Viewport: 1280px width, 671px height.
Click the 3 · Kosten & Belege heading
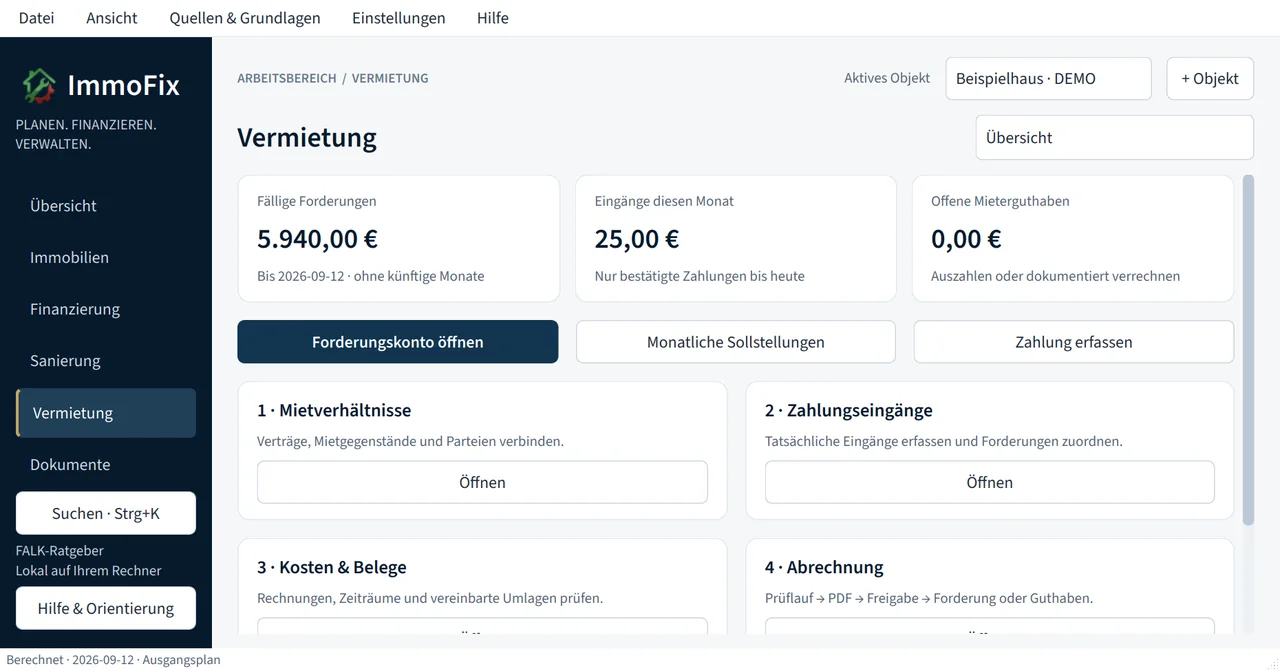coord(332,567)
